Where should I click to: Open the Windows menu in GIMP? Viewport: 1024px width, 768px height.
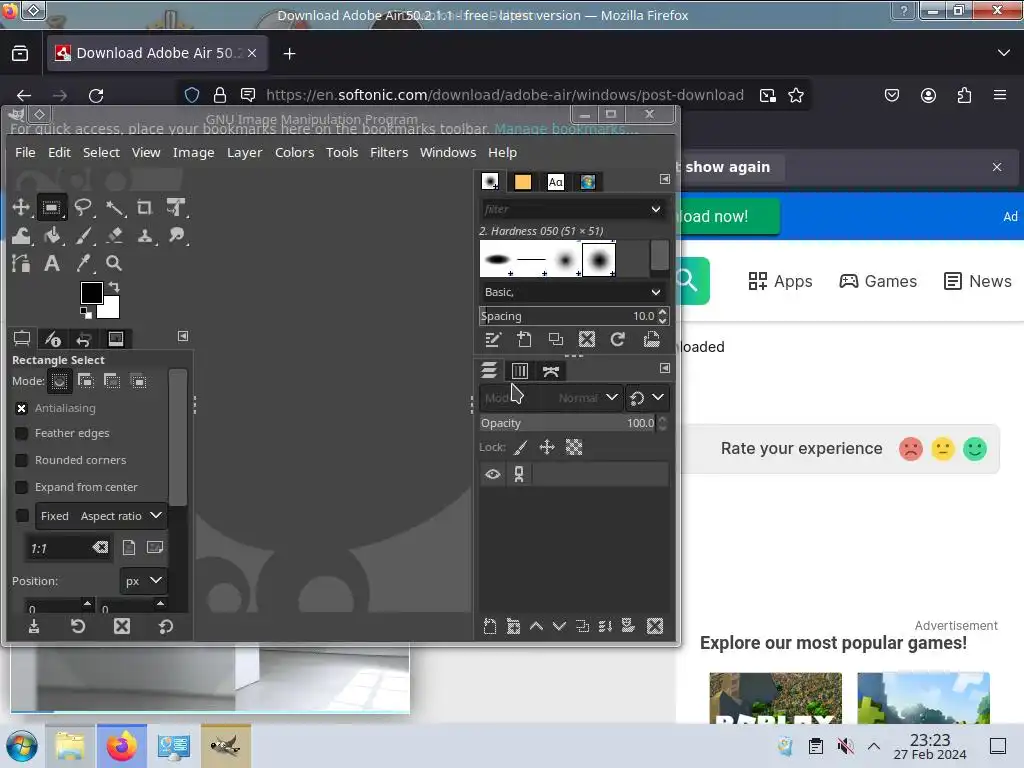coord(447,152)
